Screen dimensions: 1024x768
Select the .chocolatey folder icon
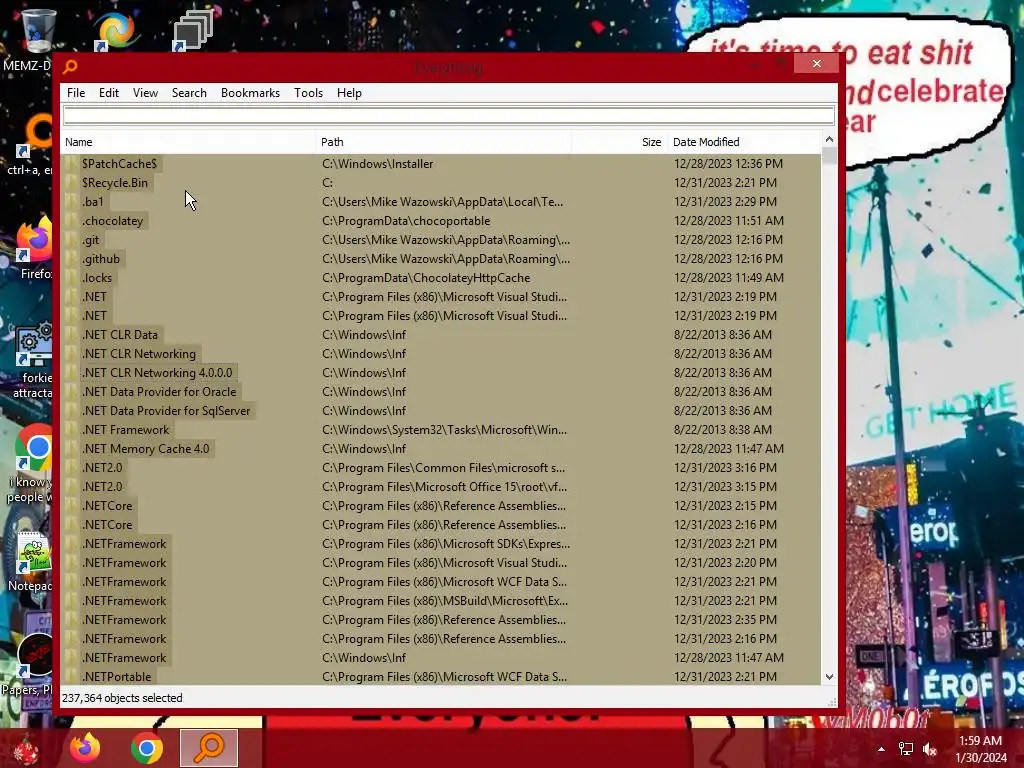coord(71,221)
